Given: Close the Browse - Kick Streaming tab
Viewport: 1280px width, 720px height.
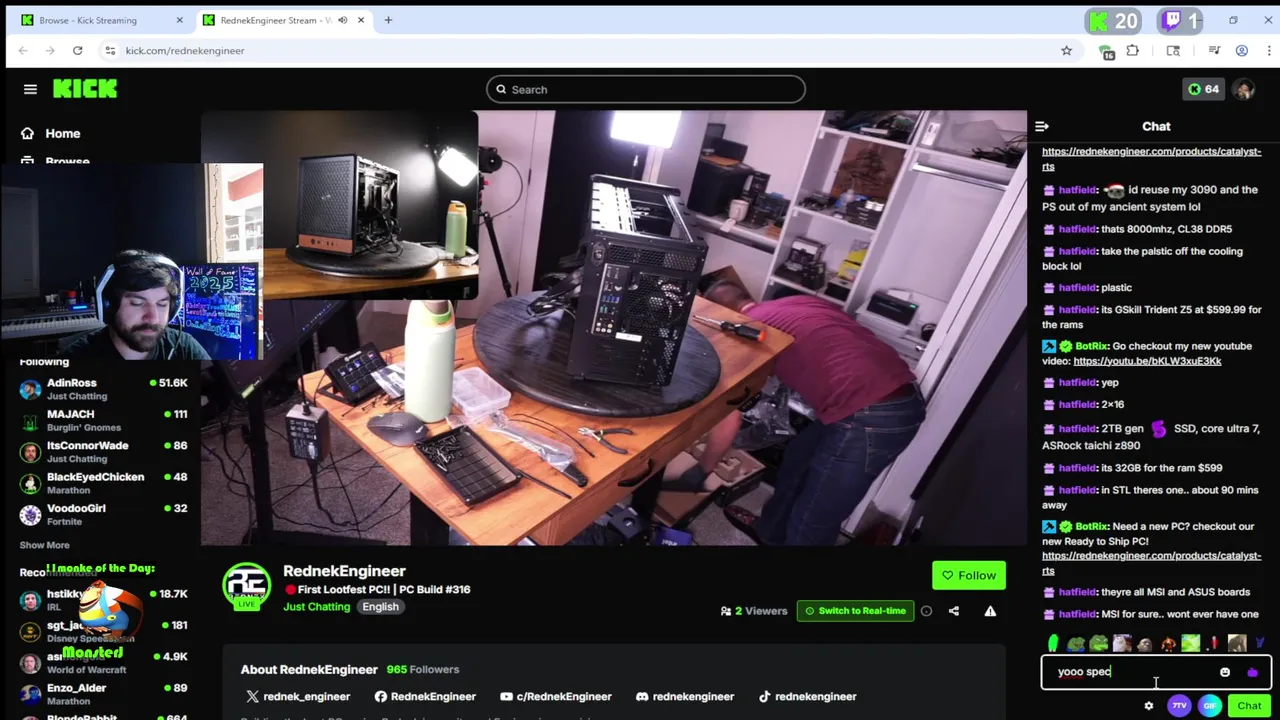Looking at the screenshot, I should click(x=179, y=20).
